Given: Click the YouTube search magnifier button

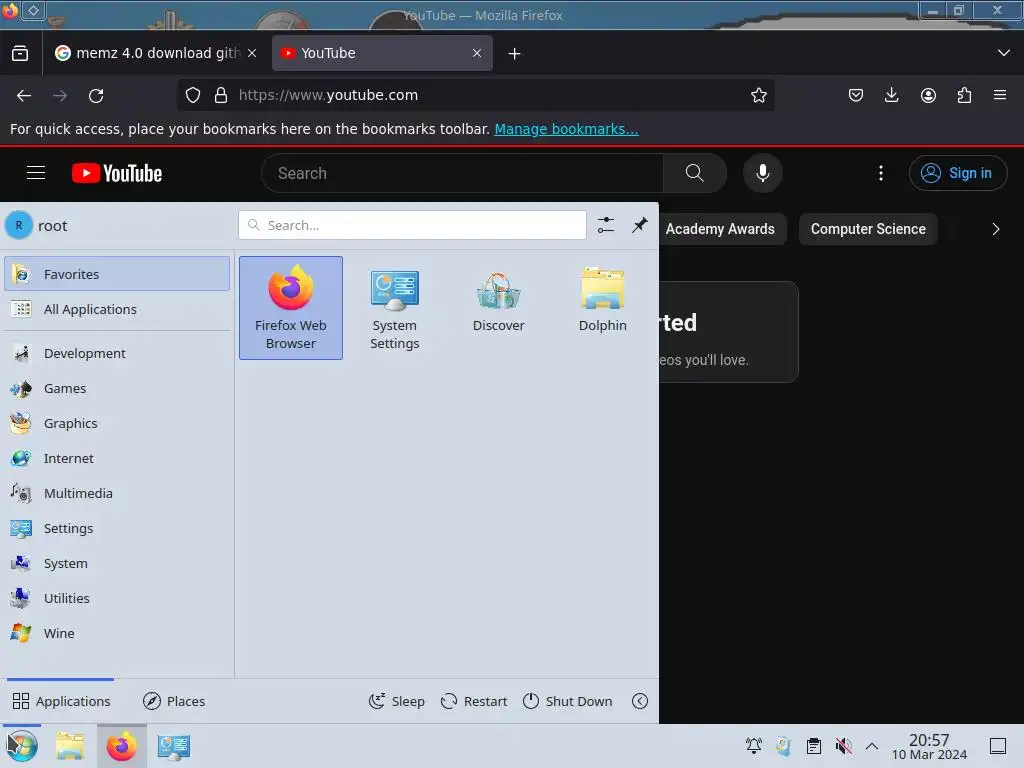Looking at the screenshot, I should click(695, 173).
